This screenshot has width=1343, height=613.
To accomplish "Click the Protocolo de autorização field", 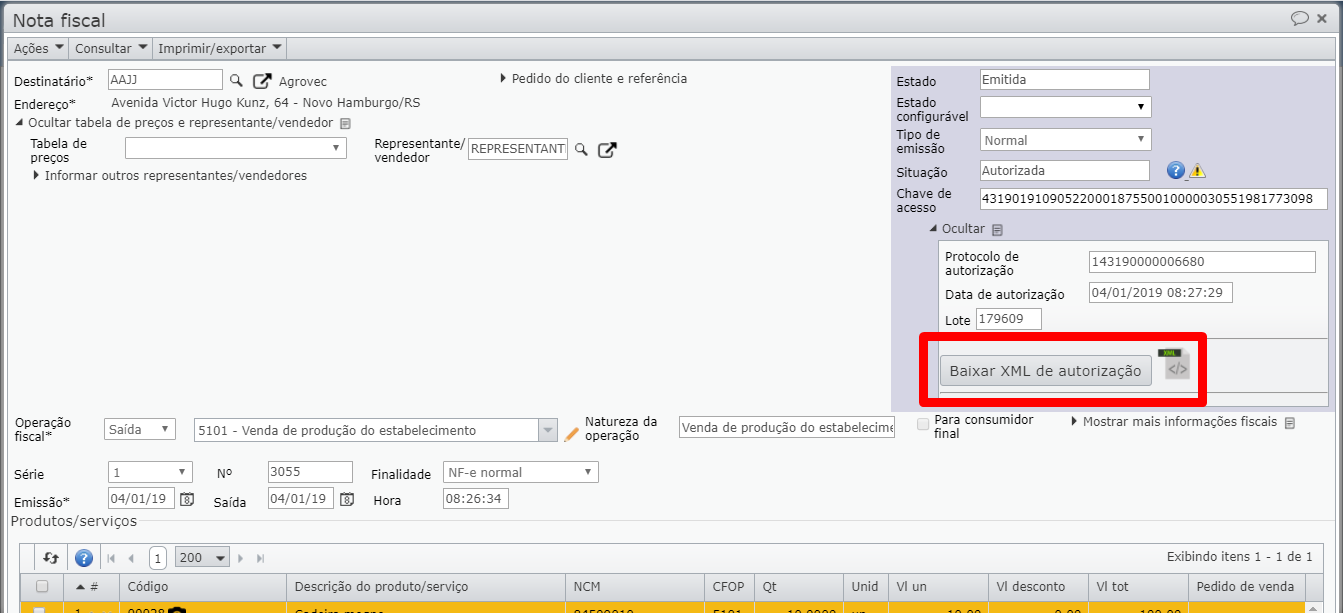I will coord(1202,262).
